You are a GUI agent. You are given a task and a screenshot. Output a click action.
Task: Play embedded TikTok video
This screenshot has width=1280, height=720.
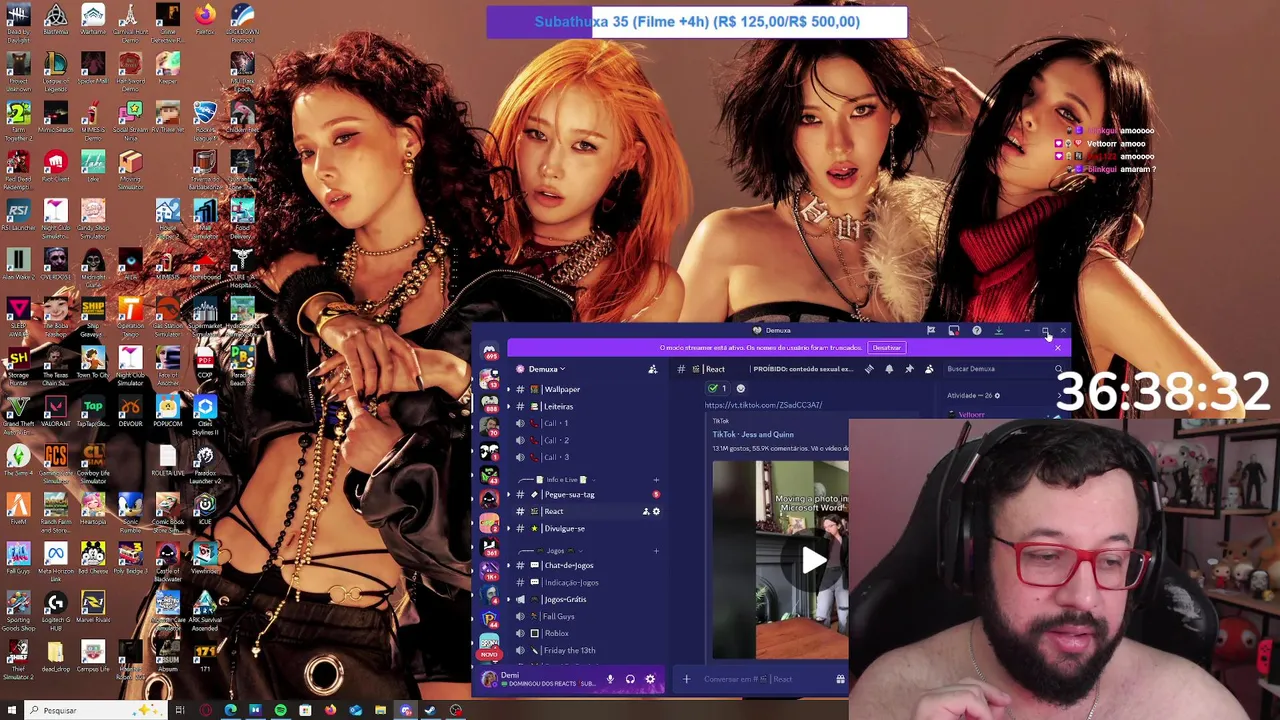point(813,561)
